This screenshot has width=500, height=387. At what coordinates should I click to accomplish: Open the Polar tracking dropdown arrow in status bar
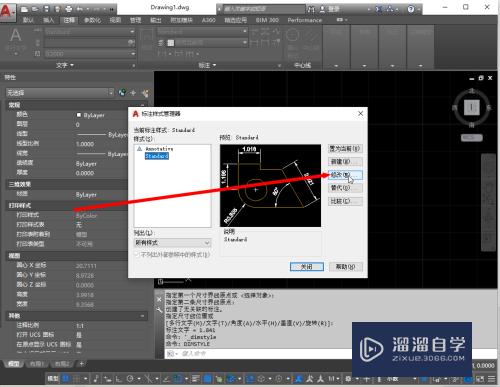pyautogui.click(x=139, y=379)
